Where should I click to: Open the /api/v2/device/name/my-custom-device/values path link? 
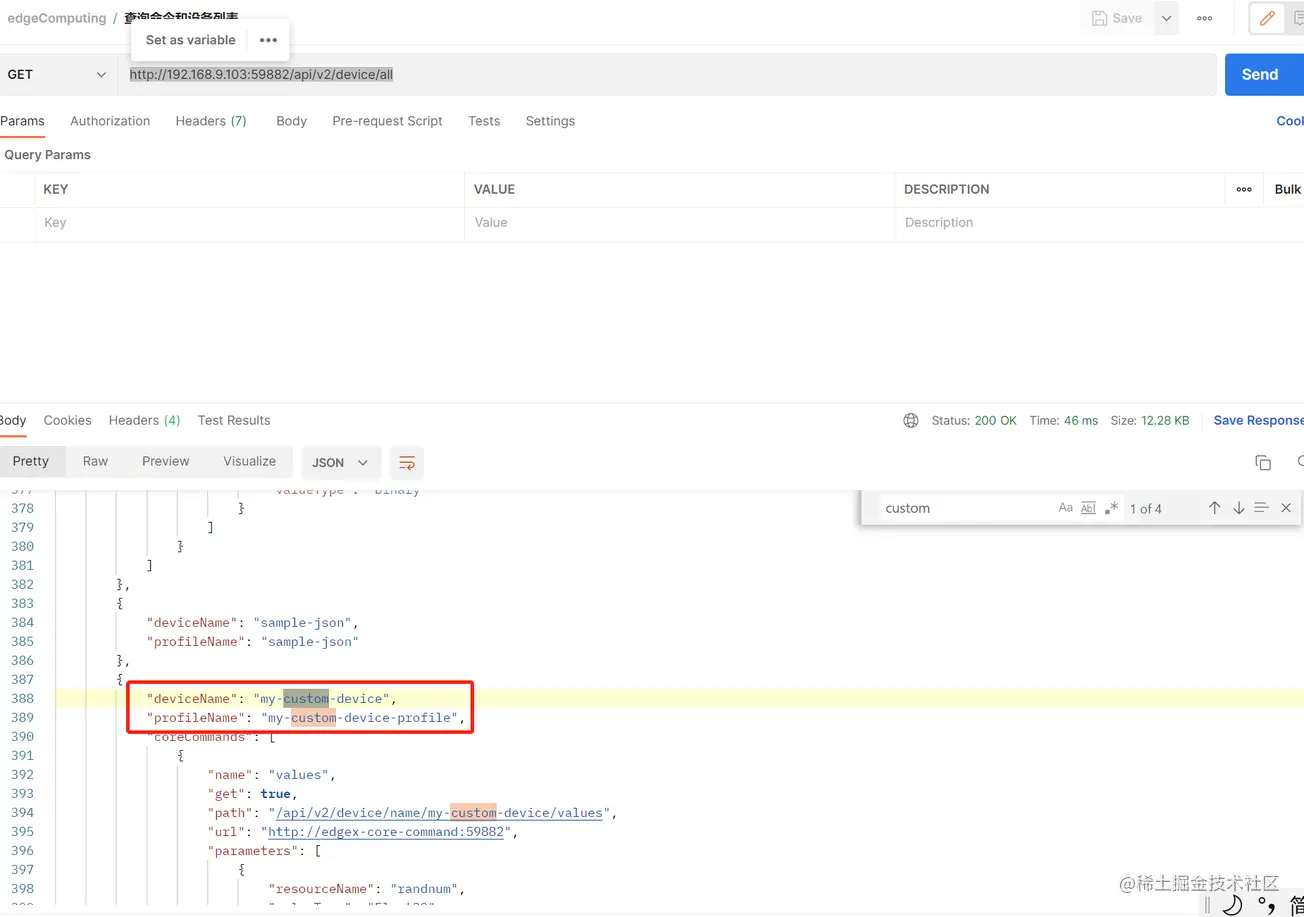439,813
